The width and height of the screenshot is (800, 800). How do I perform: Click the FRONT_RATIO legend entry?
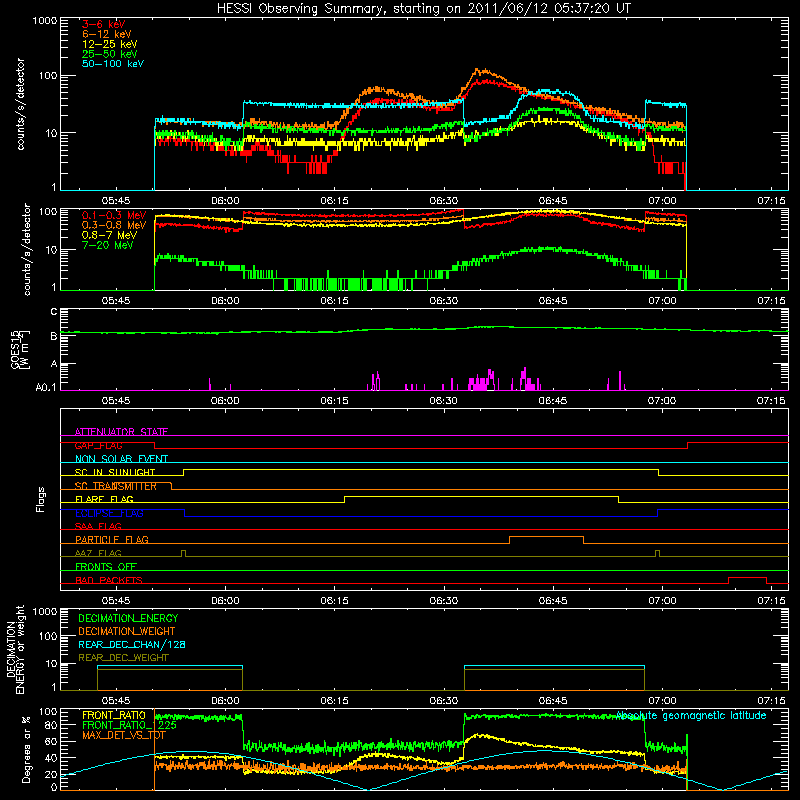click(x=114, y=715)
